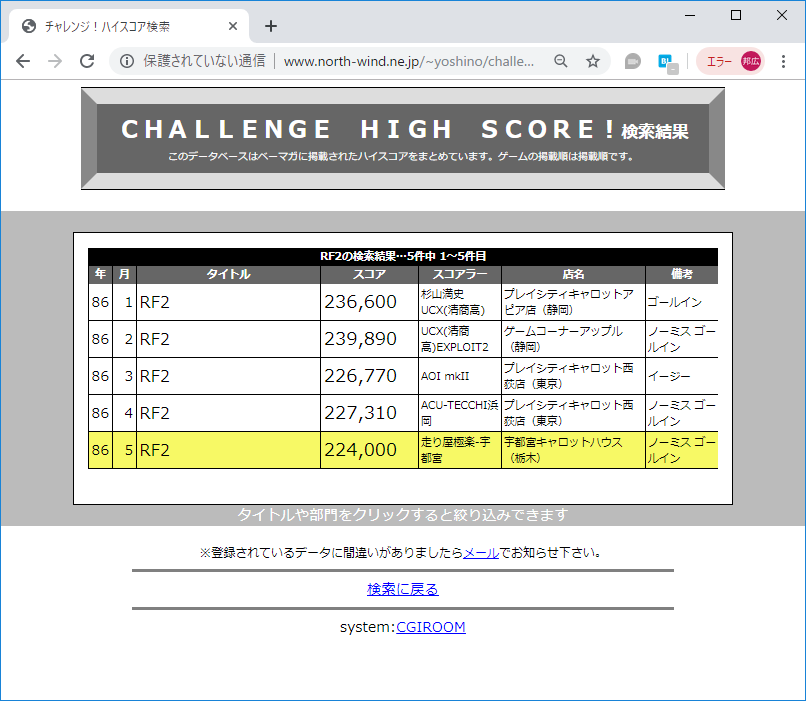This screenshot has width=806, height=701.
Task: Open the zoom magnifier in the address bar
Action: pos(560,61)
